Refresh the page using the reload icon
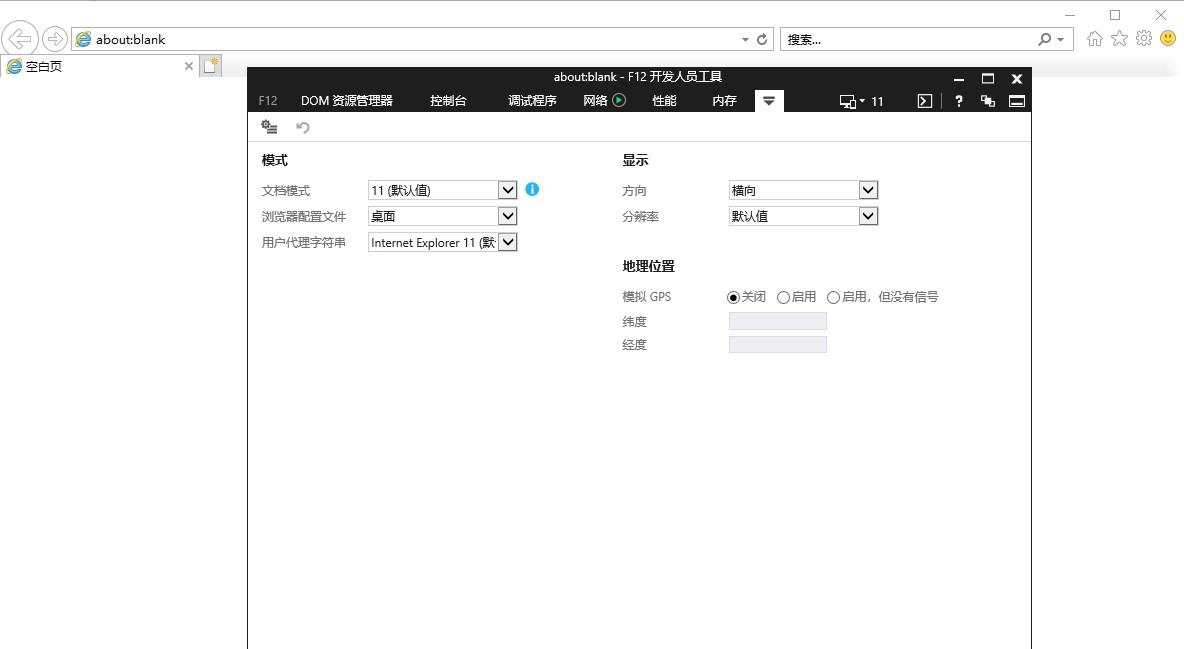 pos(762,39)
